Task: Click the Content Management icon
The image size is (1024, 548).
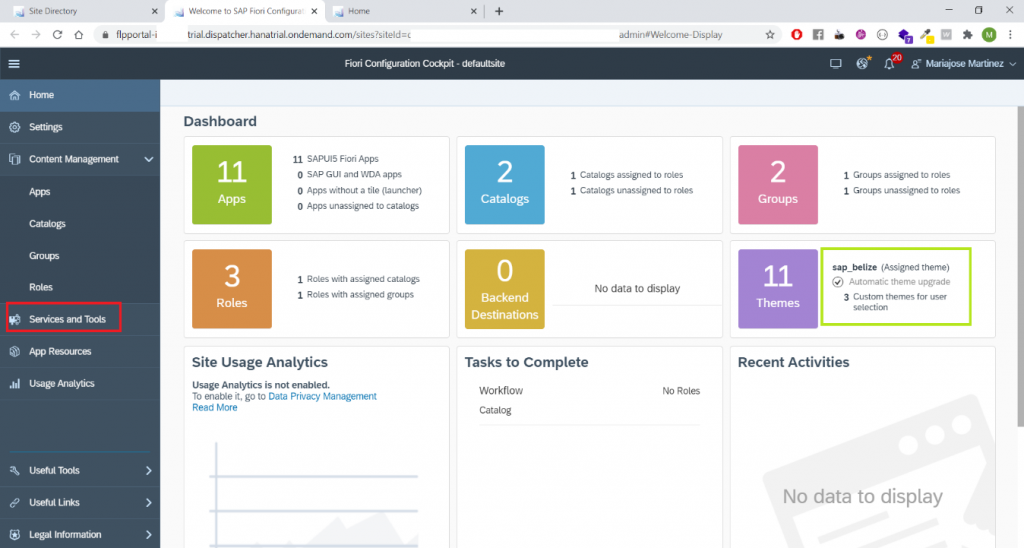Action: (14, 159)
